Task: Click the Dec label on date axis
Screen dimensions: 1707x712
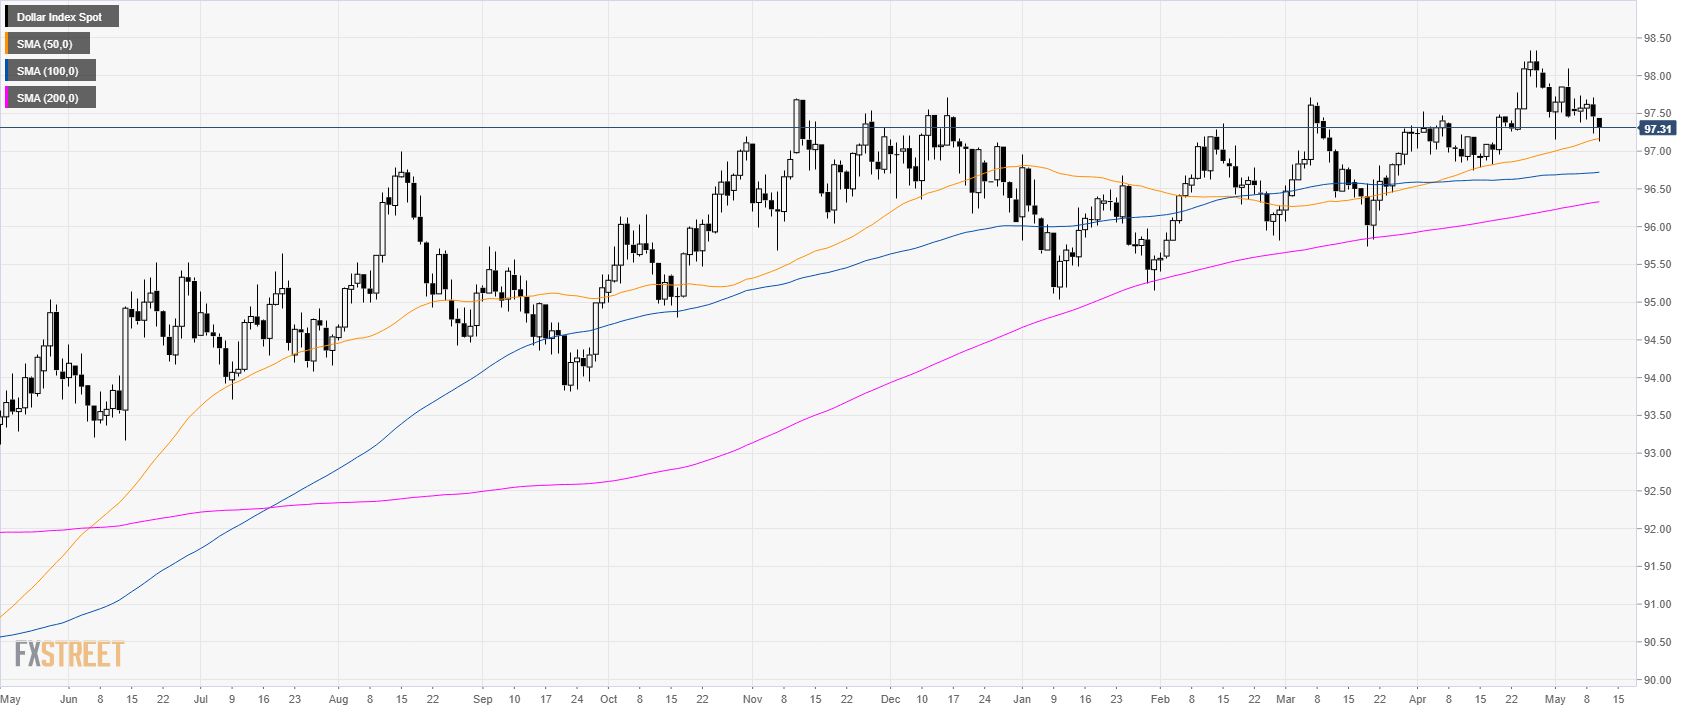Action: click(x=890, y=699)
